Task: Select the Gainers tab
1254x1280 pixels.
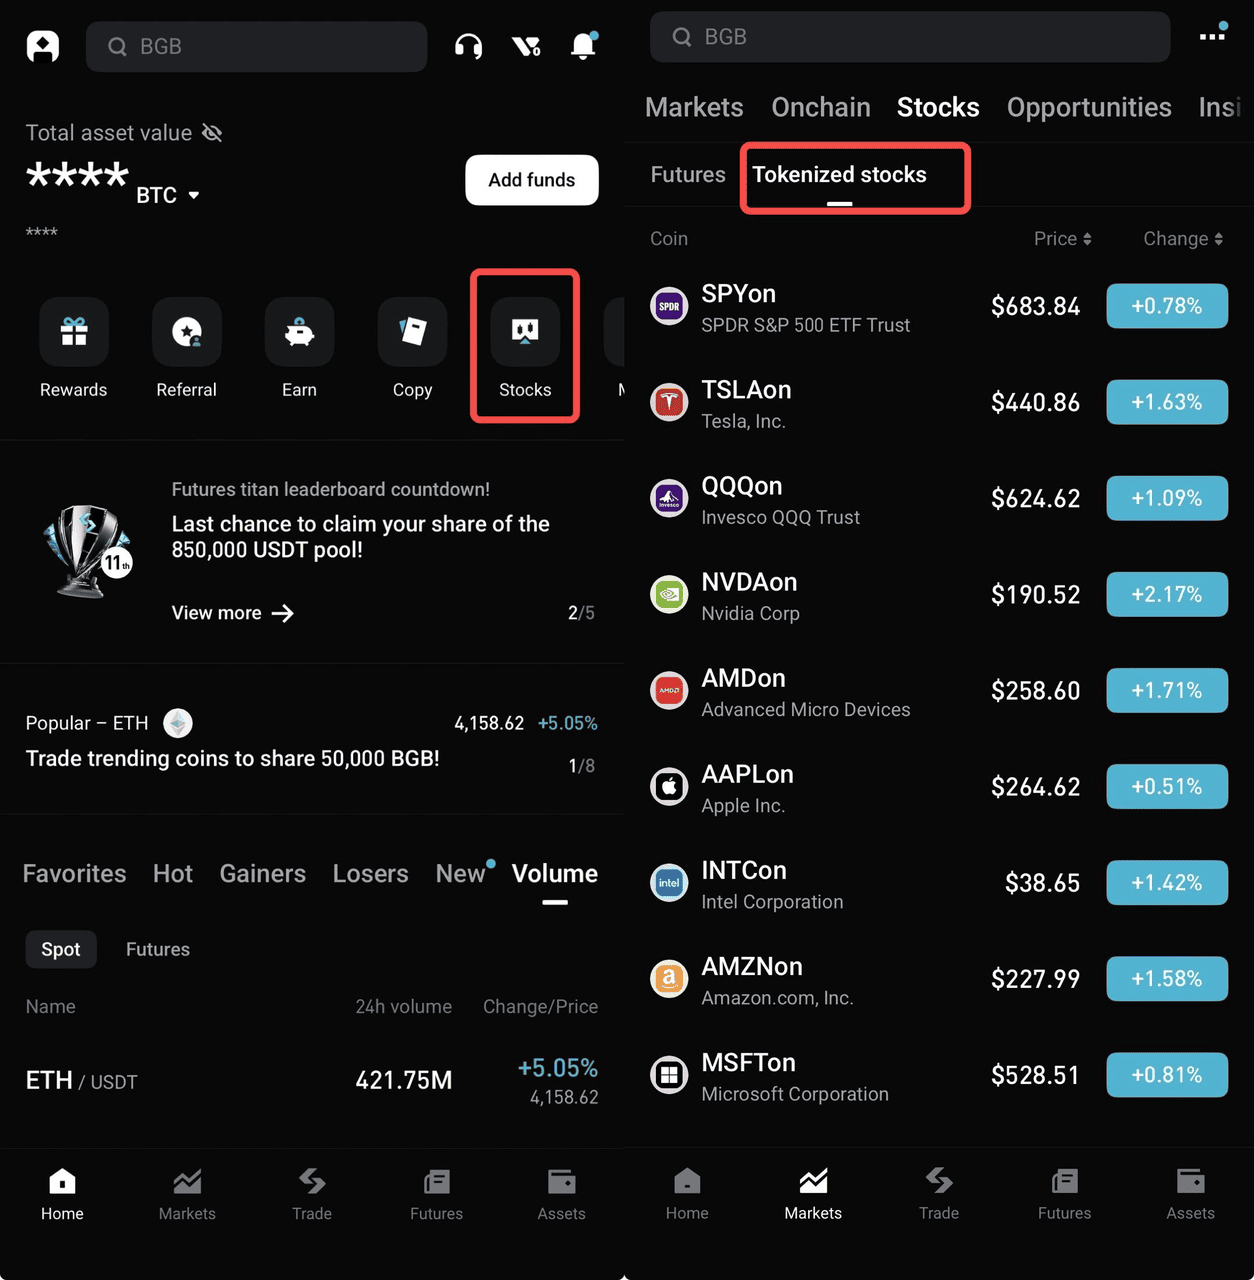Action: (x=262, y=874)
